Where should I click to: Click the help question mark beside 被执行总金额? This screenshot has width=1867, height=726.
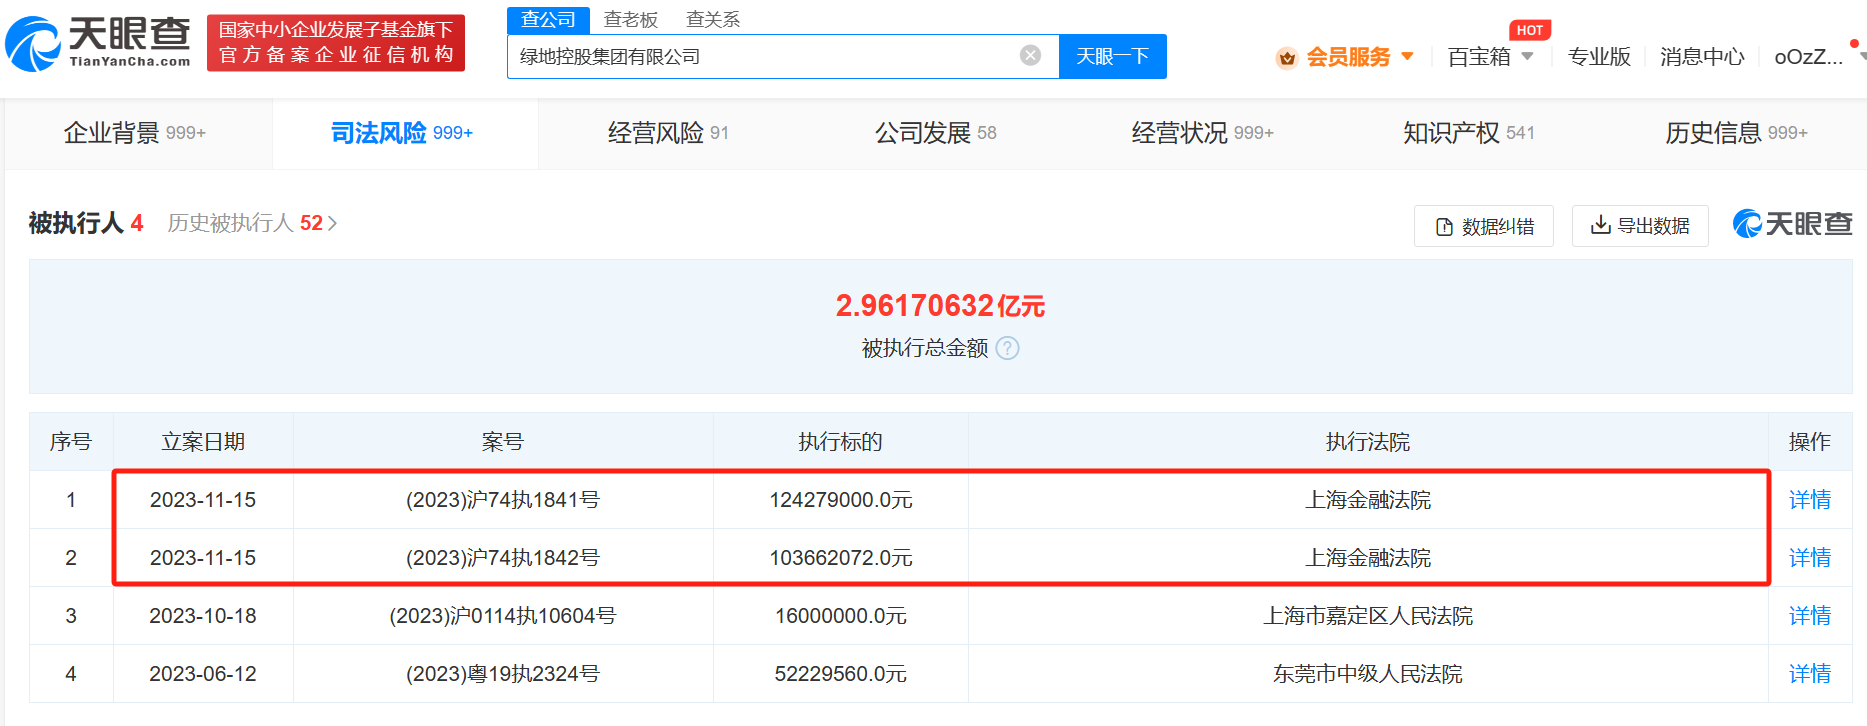click(x=1008, y=348)
